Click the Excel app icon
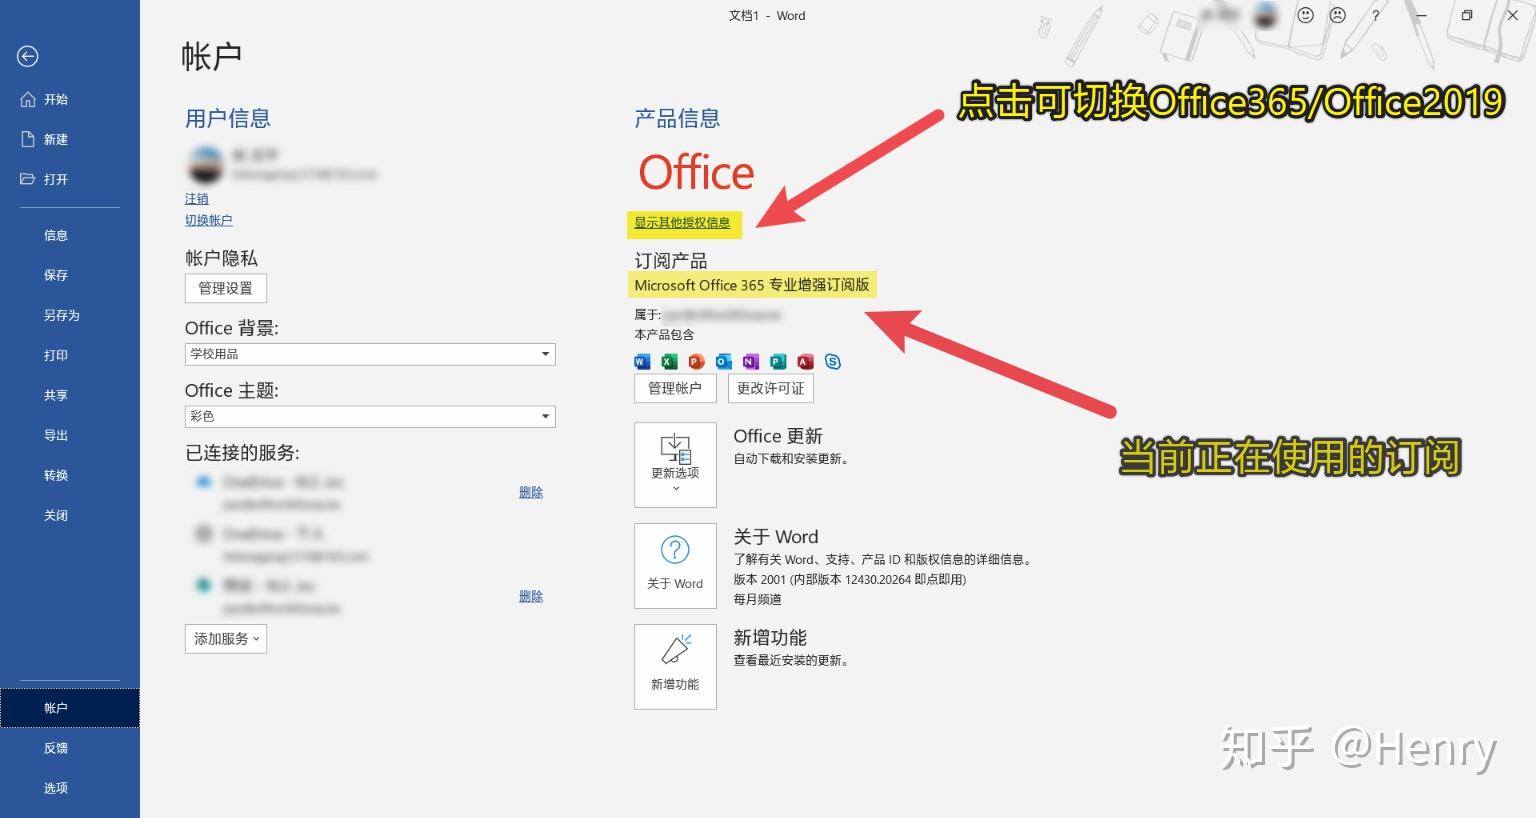The image size is (1536, 818). coord(669,362)
